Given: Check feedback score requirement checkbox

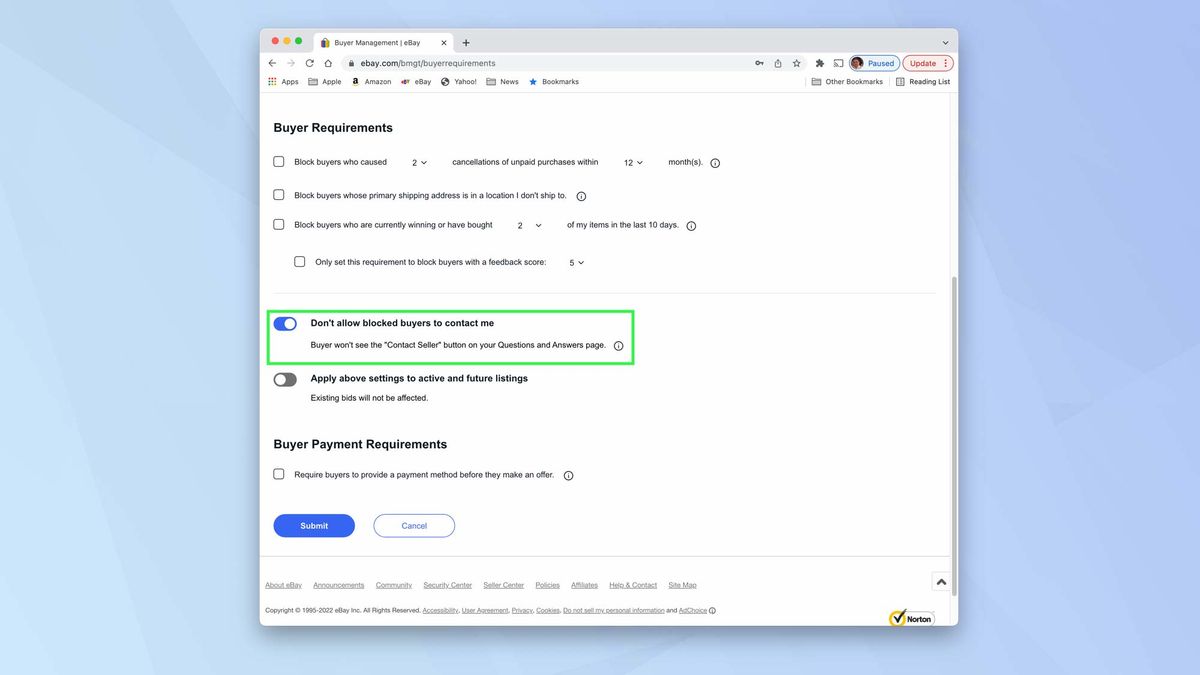Looking at the screenshot, I should coord(300,262).
